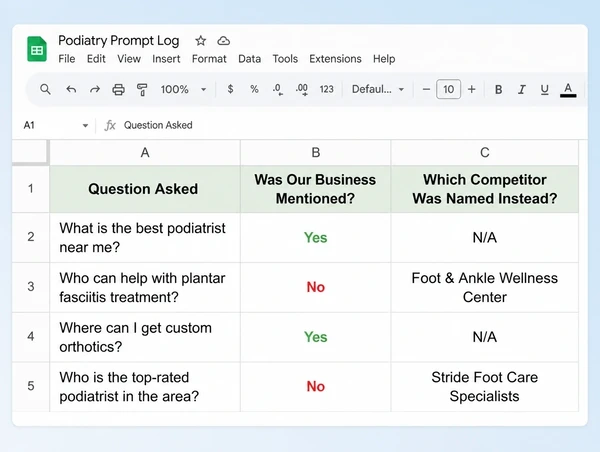Viewport: 600px width, 452px height.
Task: Select the top-rated podiatrist question cell
Action: (145, 387)
